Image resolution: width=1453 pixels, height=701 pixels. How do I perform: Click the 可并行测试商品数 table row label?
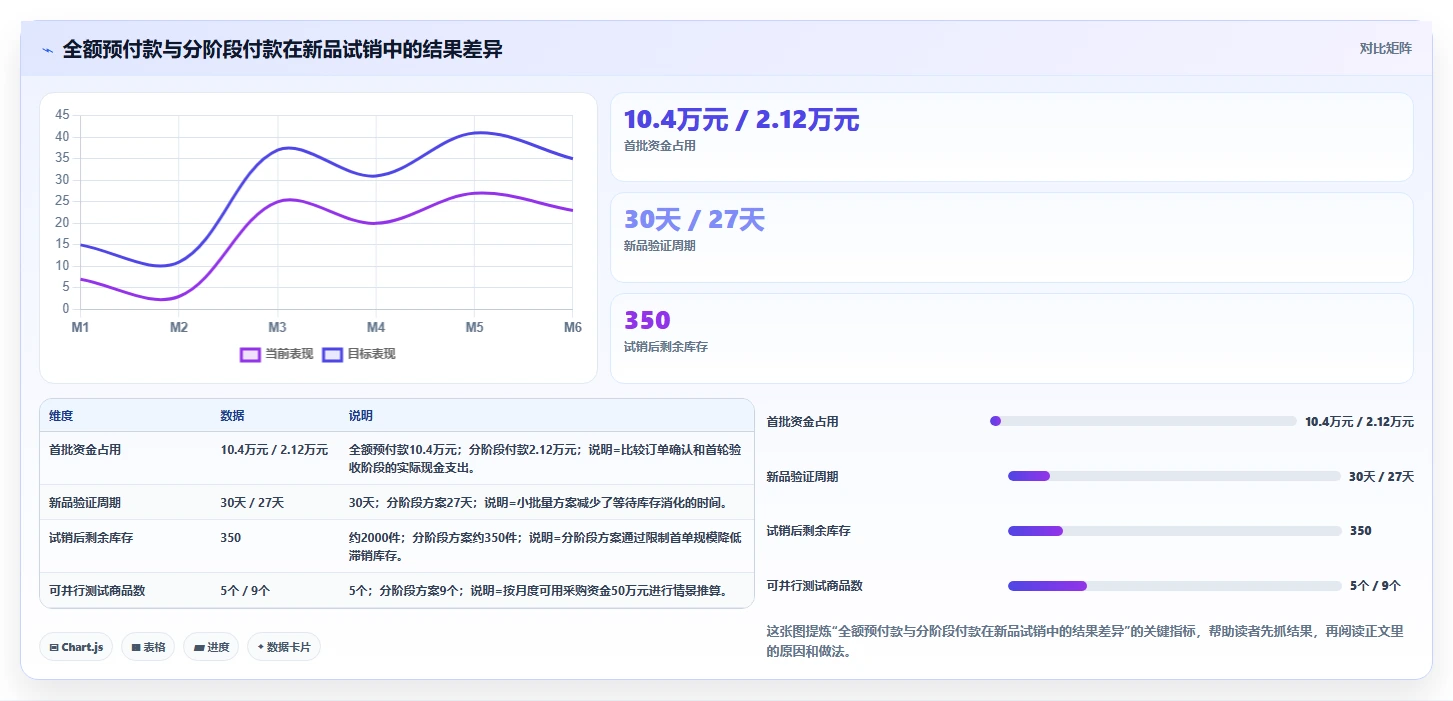pyautogui.click(x=97, y=591)
